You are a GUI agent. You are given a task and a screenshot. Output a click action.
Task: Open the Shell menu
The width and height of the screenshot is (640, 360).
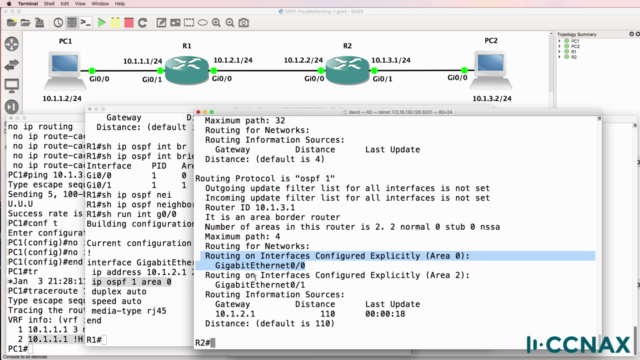[49, 4]
